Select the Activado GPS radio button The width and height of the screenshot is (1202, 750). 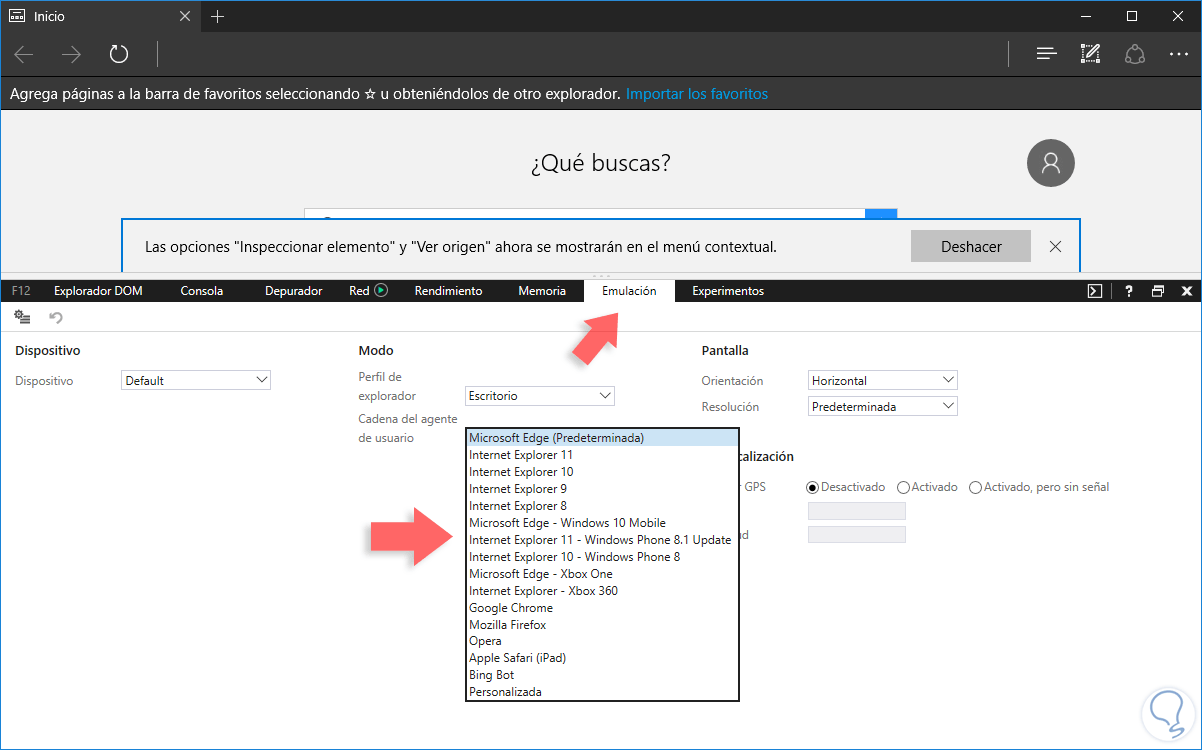(x=903, y=487)
